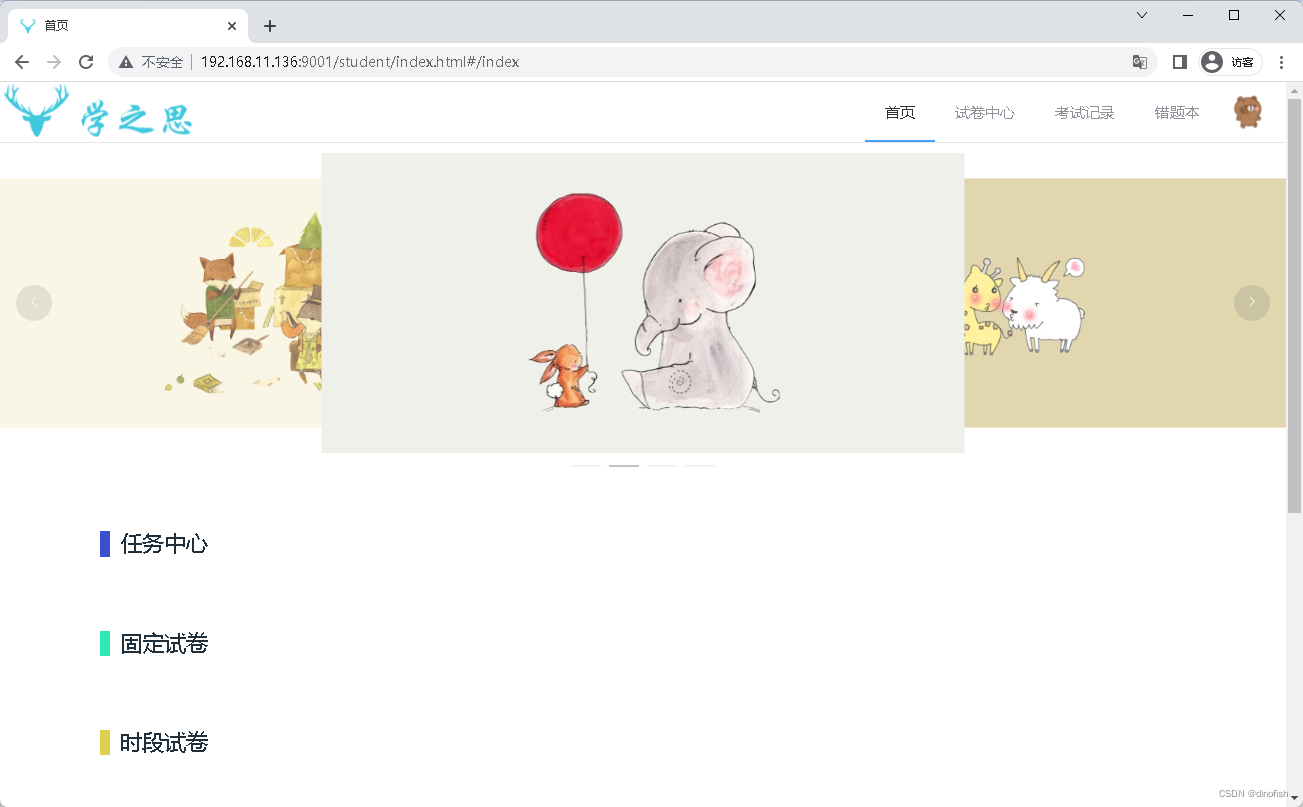Select the fourth carousel indicator dot
1303x807 pixels.
tap(700, 464)
